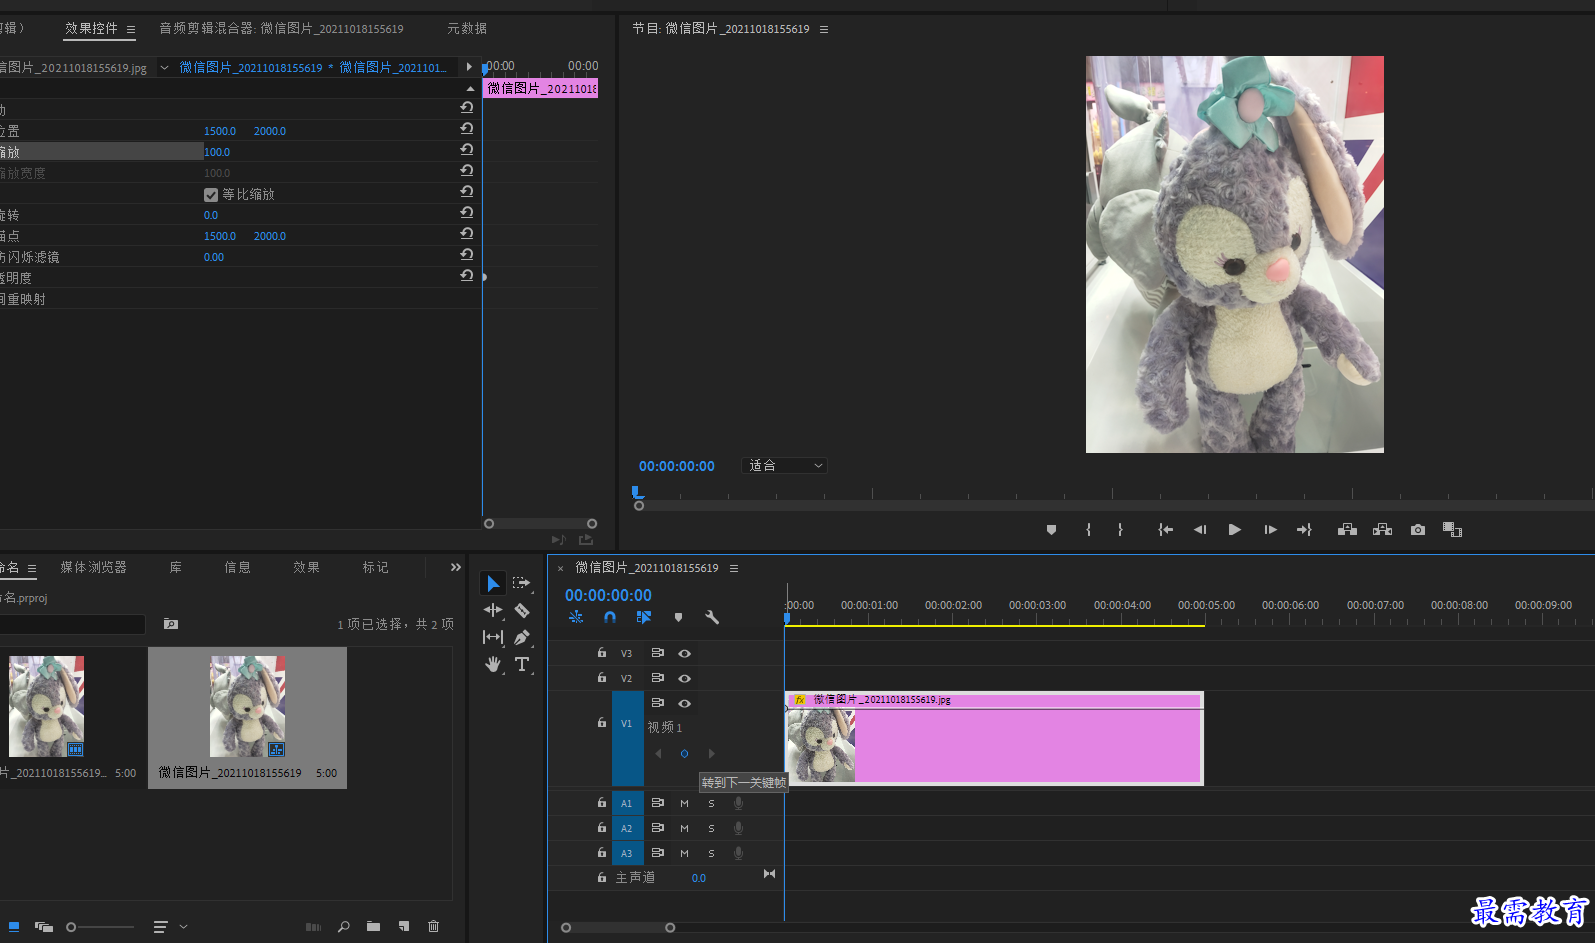Toggle linked selection in timeline

coord(643,617)
